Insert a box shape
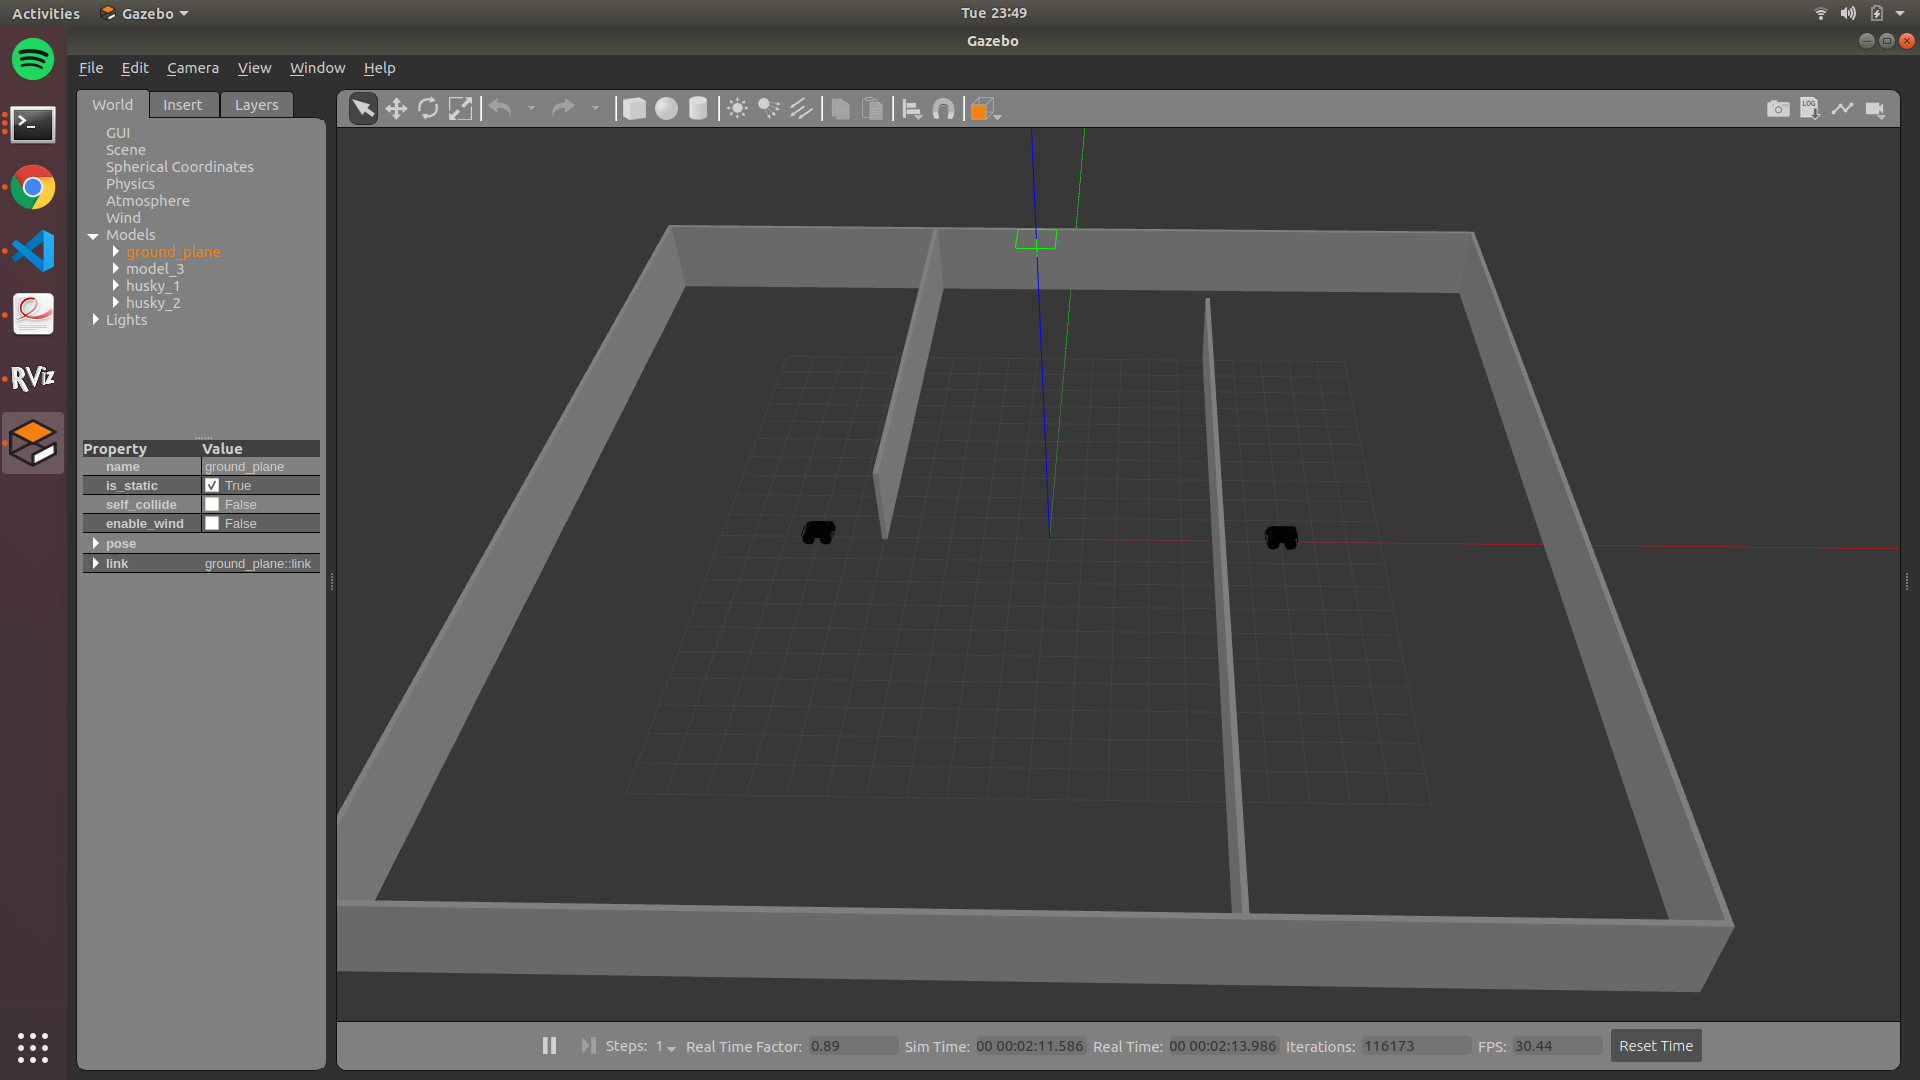 click(x=634, y=109)
